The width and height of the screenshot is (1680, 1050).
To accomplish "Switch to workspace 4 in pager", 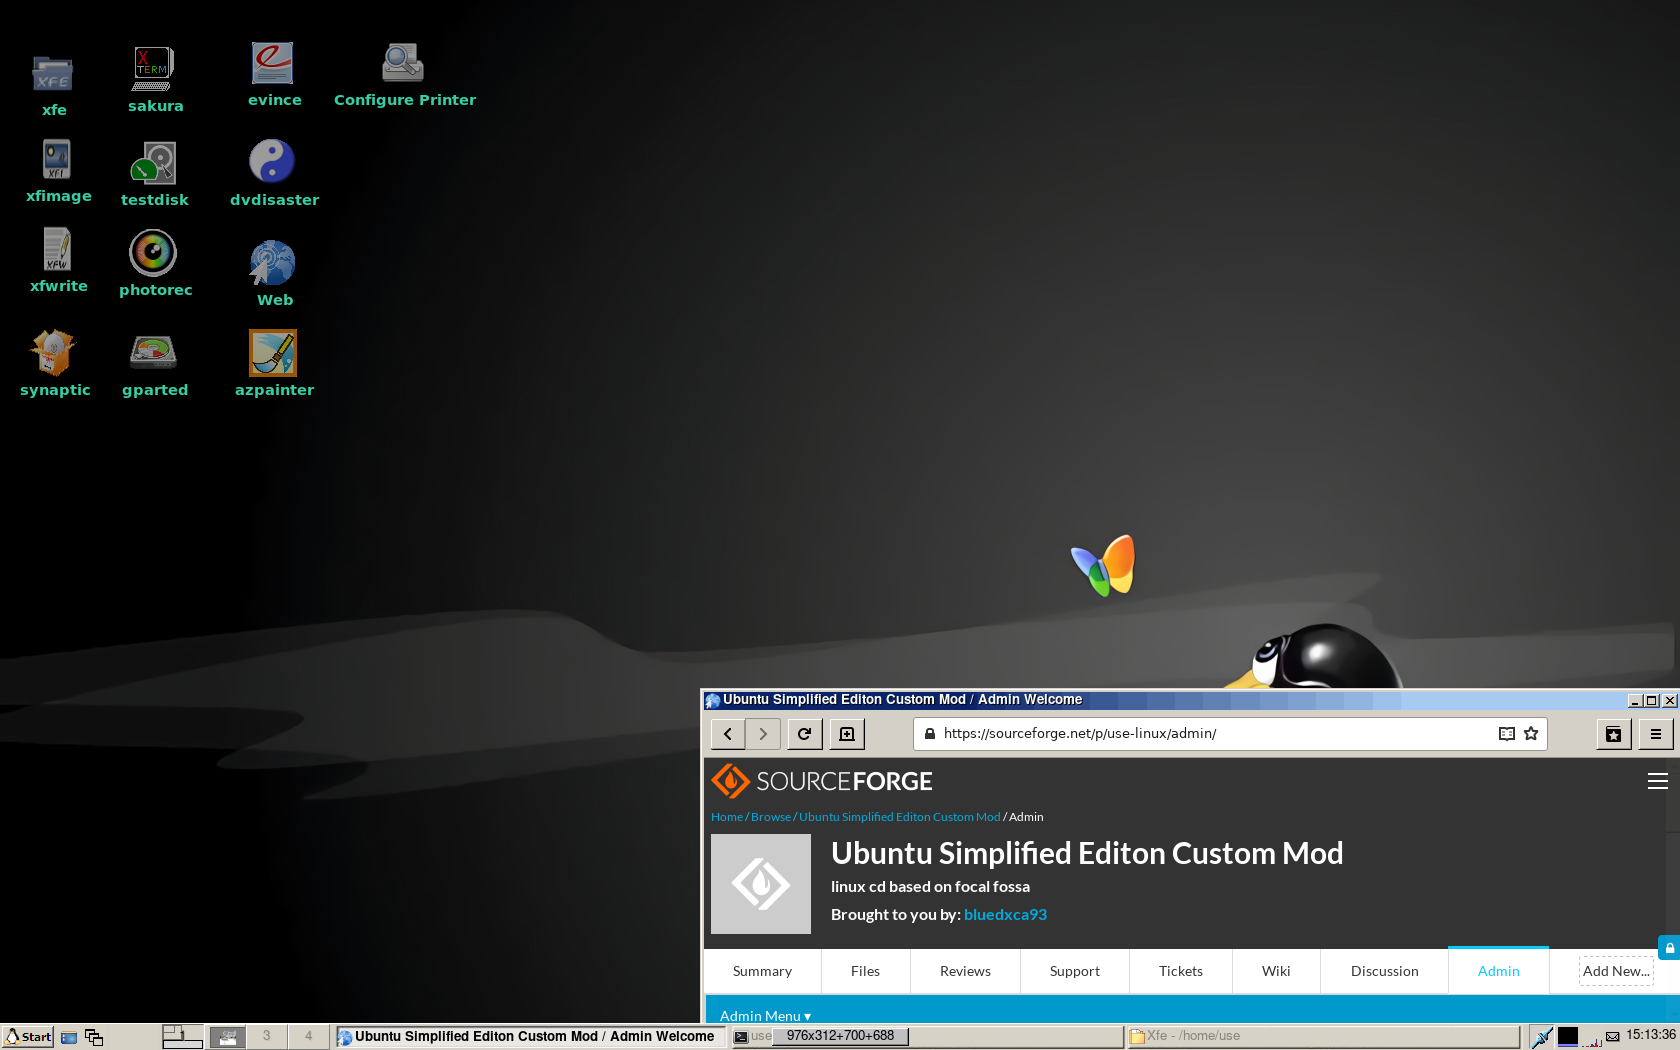I will click(x=308, y=1037).
